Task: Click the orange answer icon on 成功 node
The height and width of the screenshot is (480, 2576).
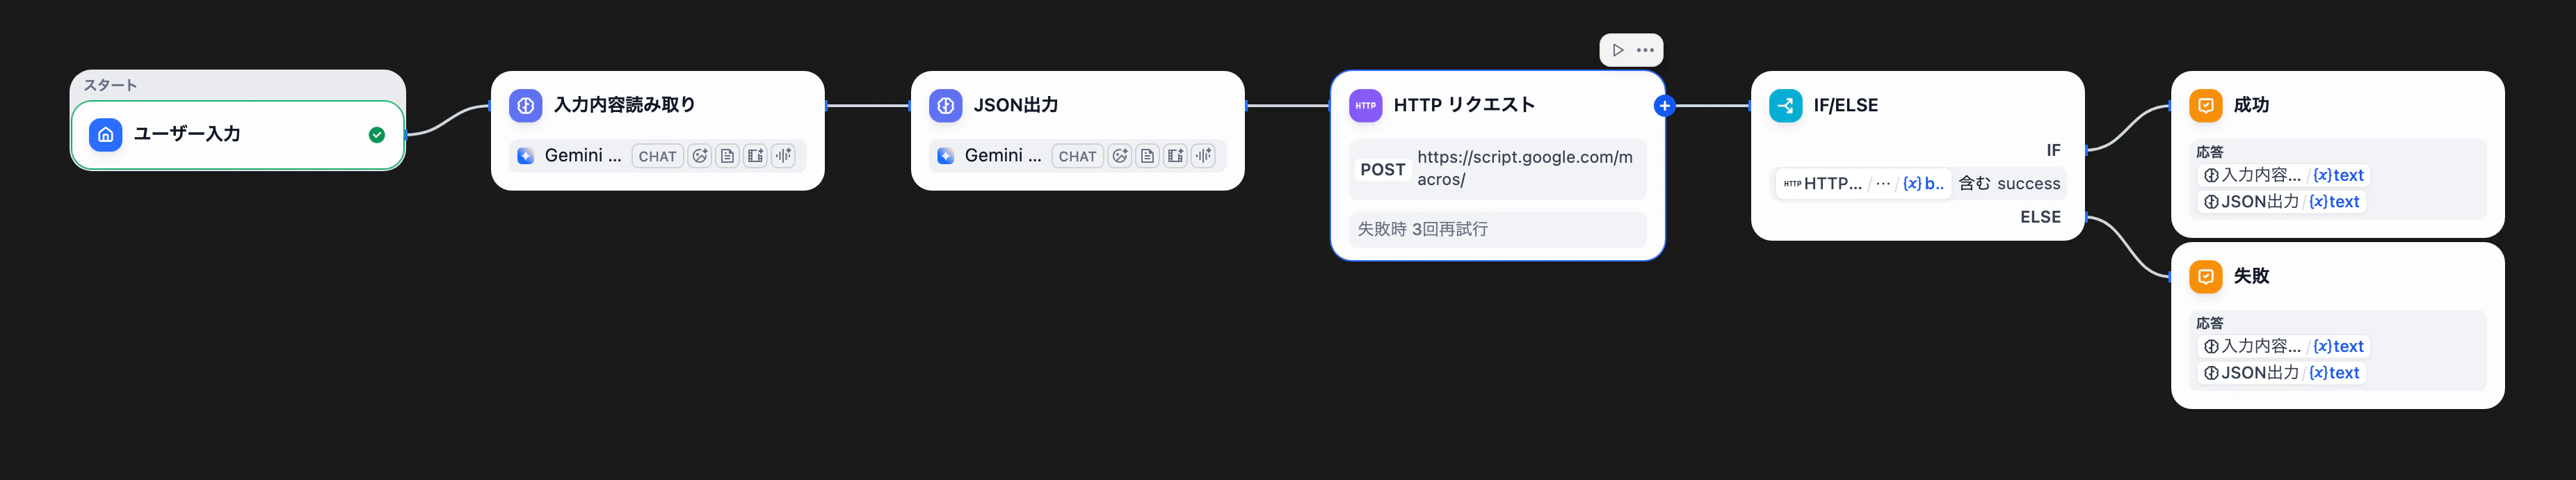Action: click(x=2206, y=104)
